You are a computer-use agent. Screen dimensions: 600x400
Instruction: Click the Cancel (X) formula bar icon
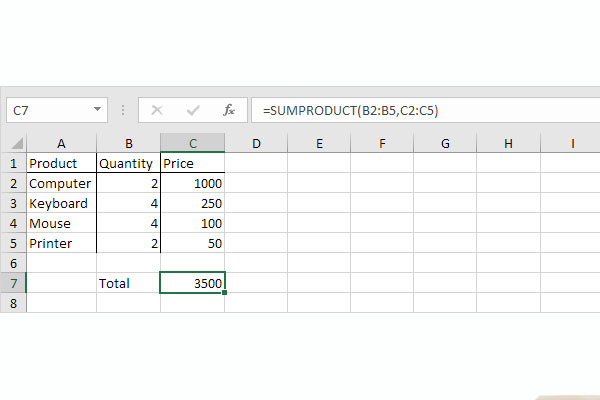[157, 109]
